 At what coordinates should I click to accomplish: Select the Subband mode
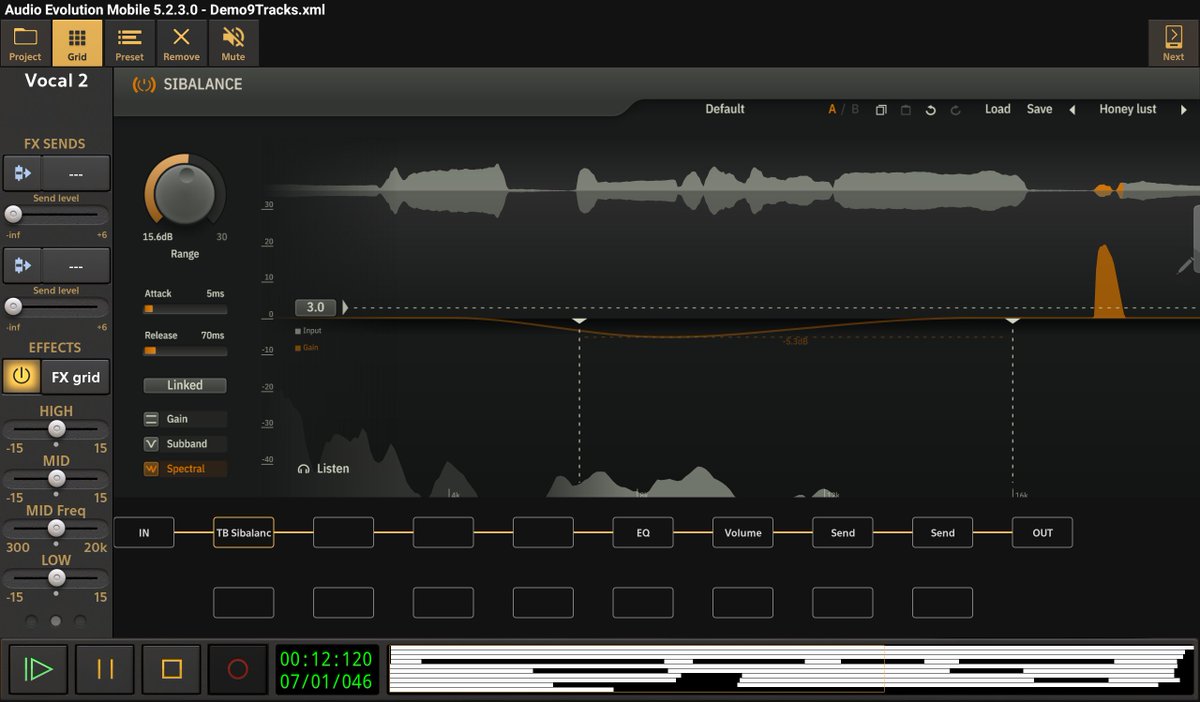(x=185, y=444)
